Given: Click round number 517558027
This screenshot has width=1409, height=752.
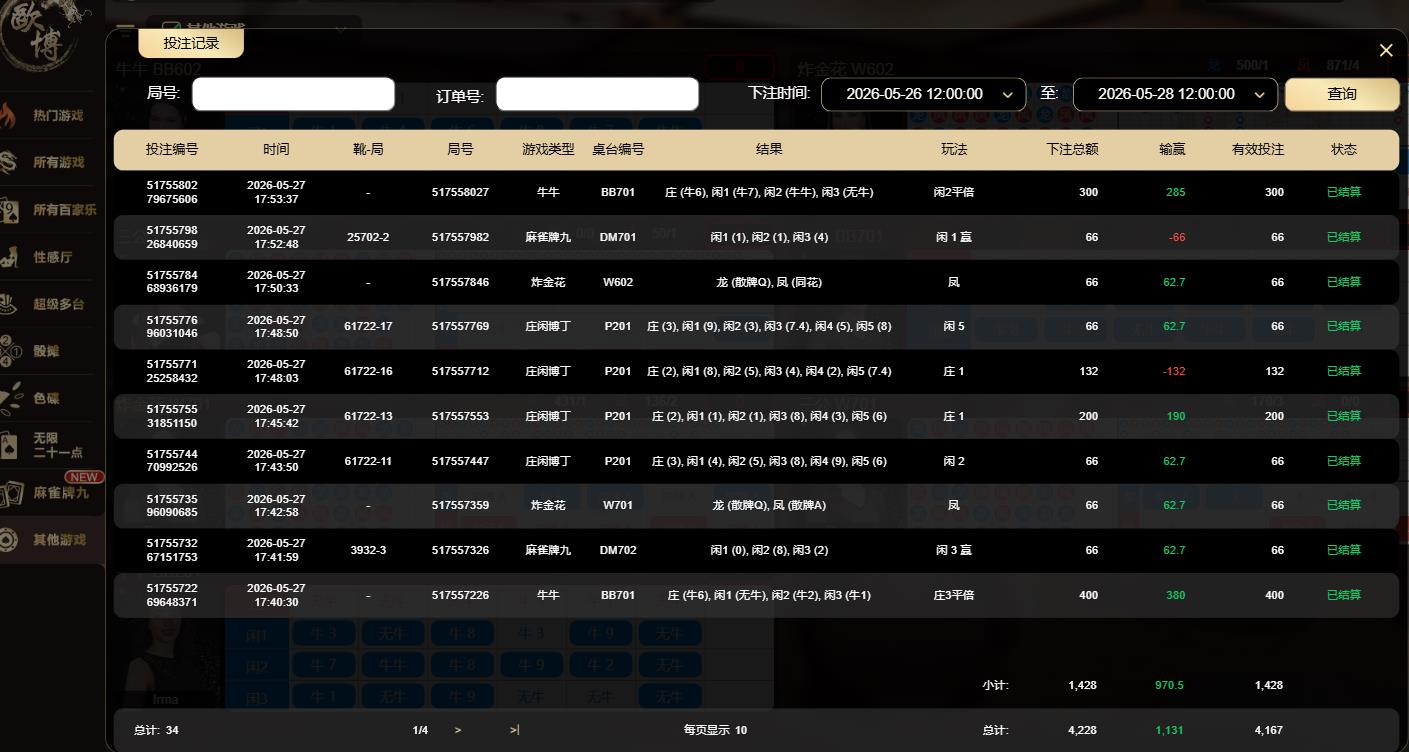Looking at the screenshot, I should (460, 192).
